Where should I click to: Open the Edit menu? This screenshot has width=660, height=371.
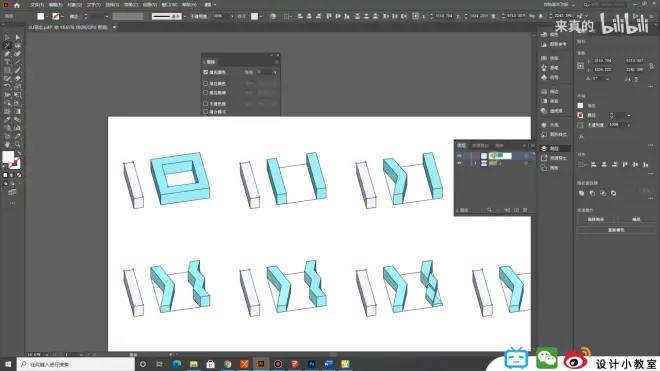(x=55, y=5)
